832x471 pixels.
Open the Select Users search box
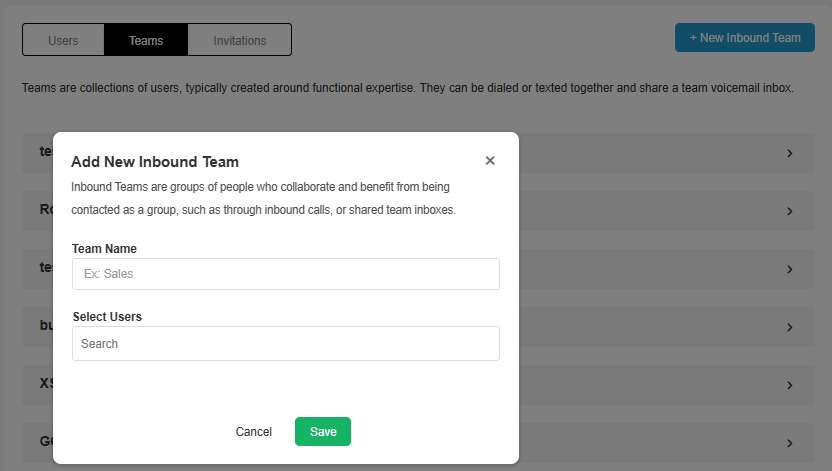(x=286, y=344)
